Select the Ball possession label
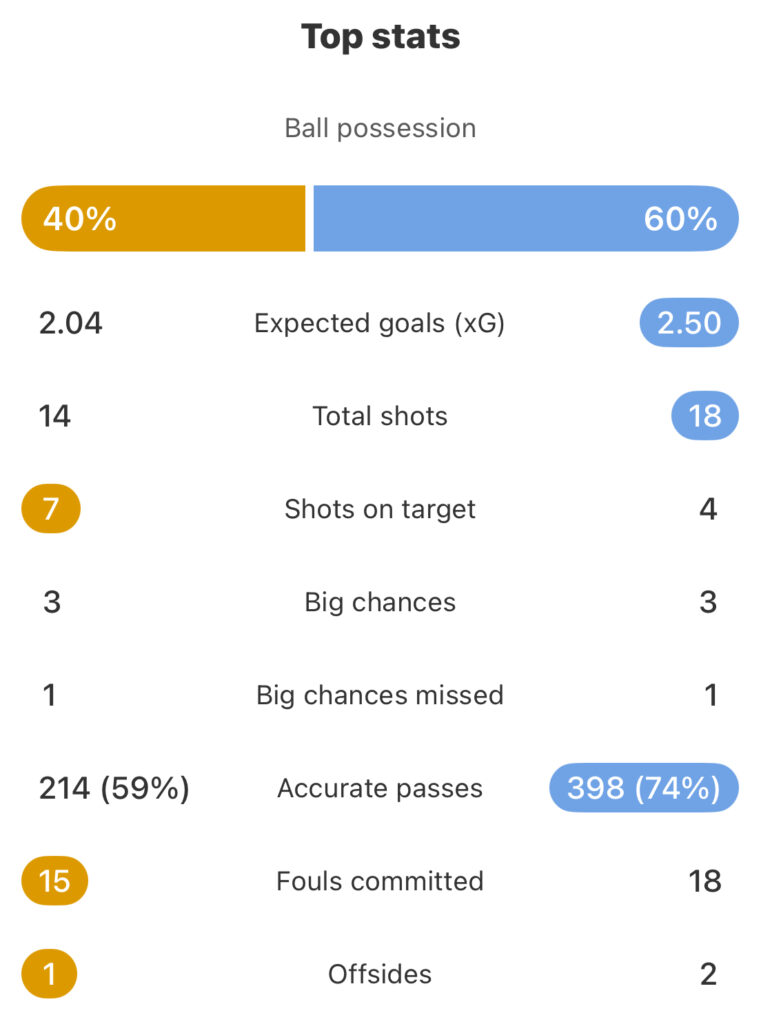This screenshot has width=761, height=1024. coord(380,129)
